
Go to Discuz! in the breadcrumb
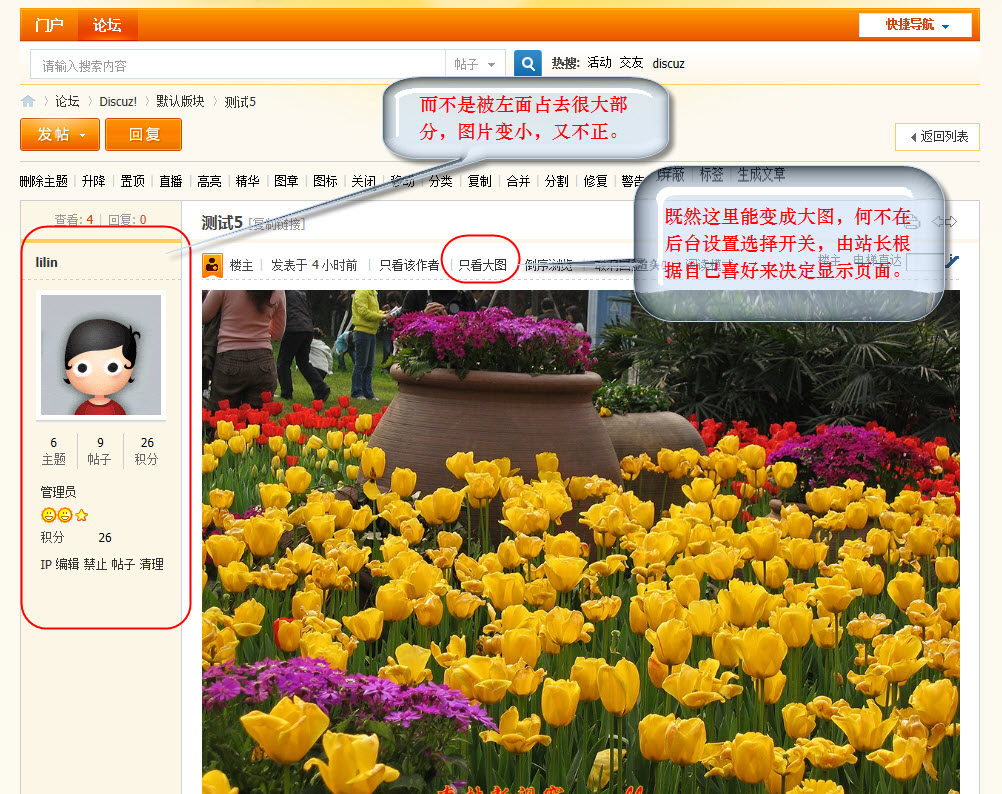coord(118,102)
